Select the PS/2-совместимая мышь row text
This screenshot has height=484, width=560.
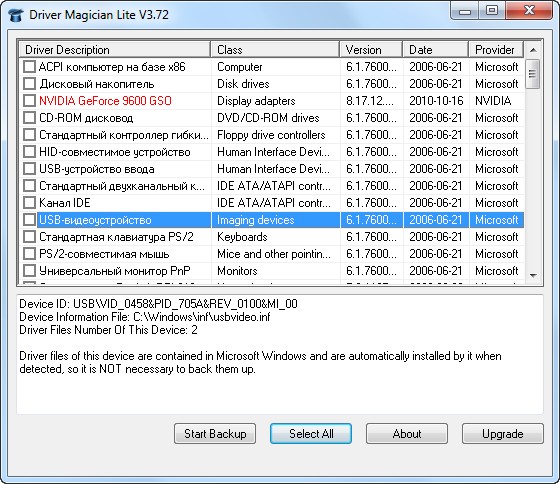point(104,254)
